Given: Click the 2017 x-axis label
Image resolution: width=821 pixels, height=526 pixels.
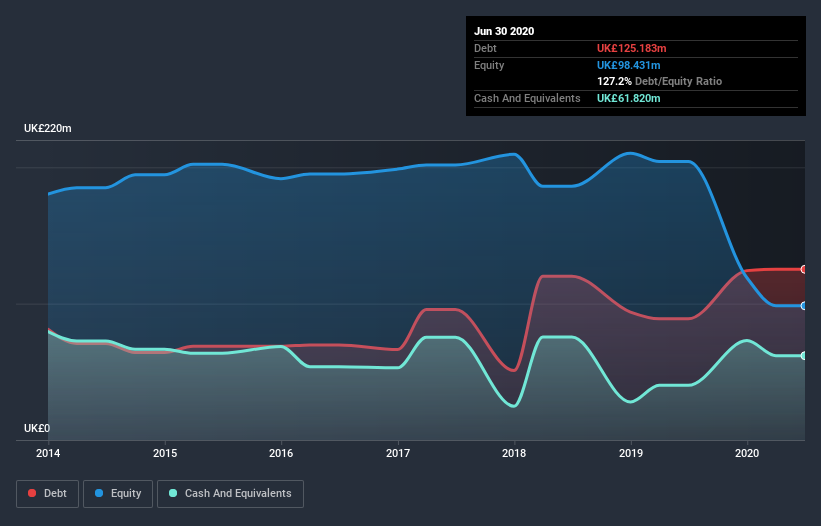Looking at the screenshot, I should coord(398,453).
